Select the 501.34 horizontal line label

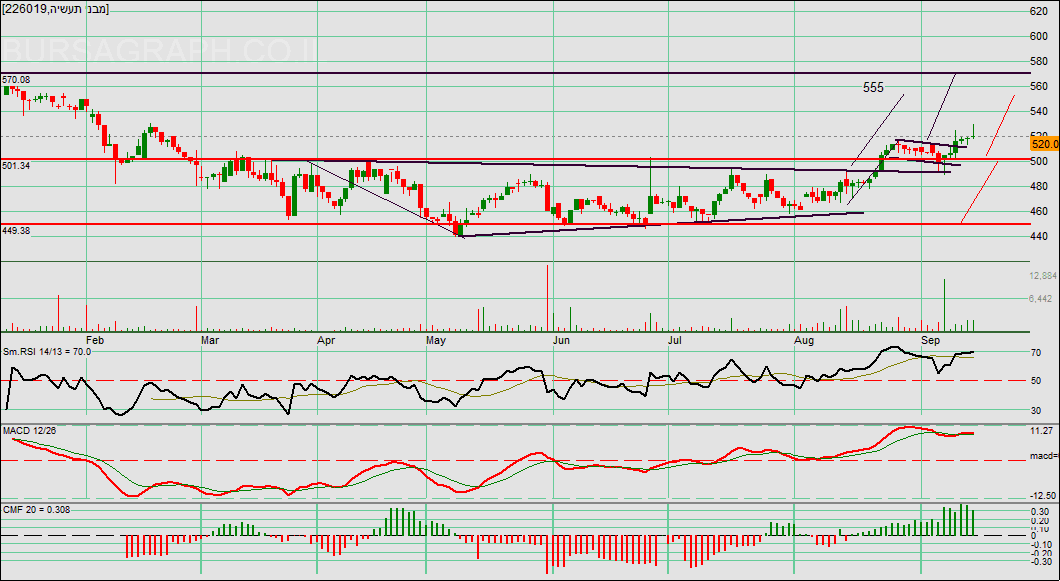pos(16,165)
